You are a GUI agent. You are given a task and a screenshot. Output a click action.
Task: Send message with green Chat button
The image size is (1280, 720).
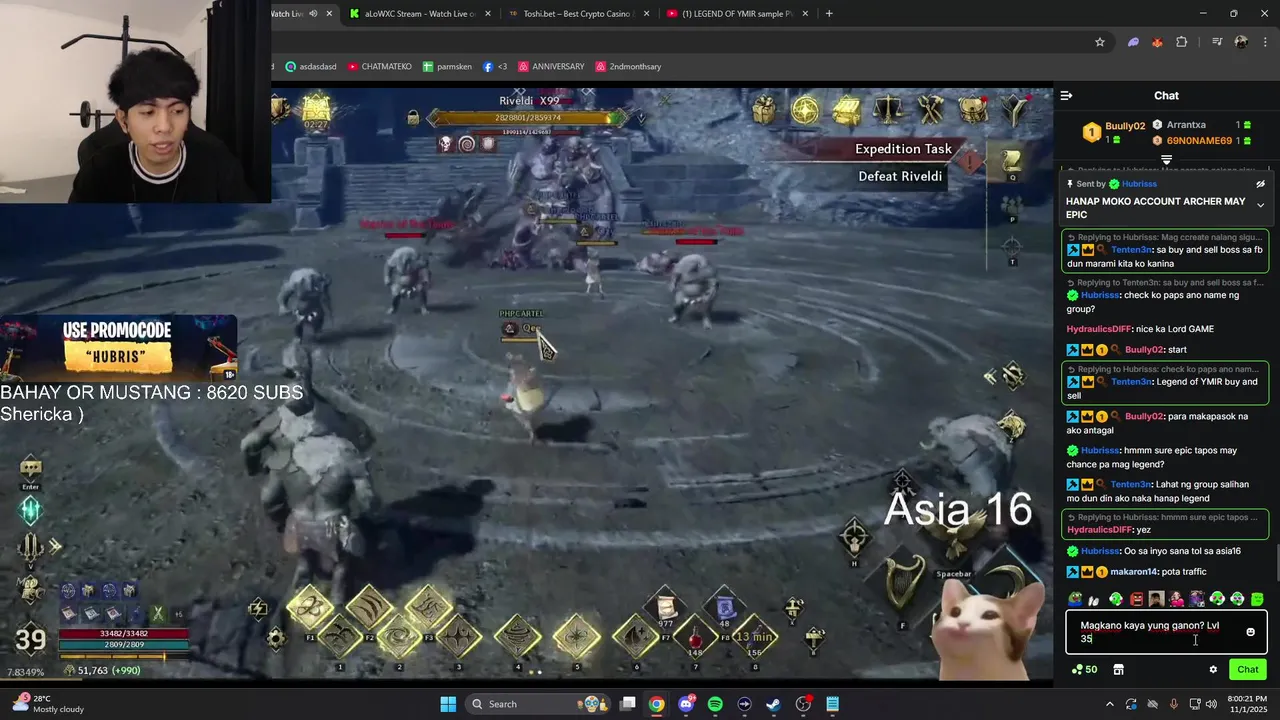coord(1248,670)
